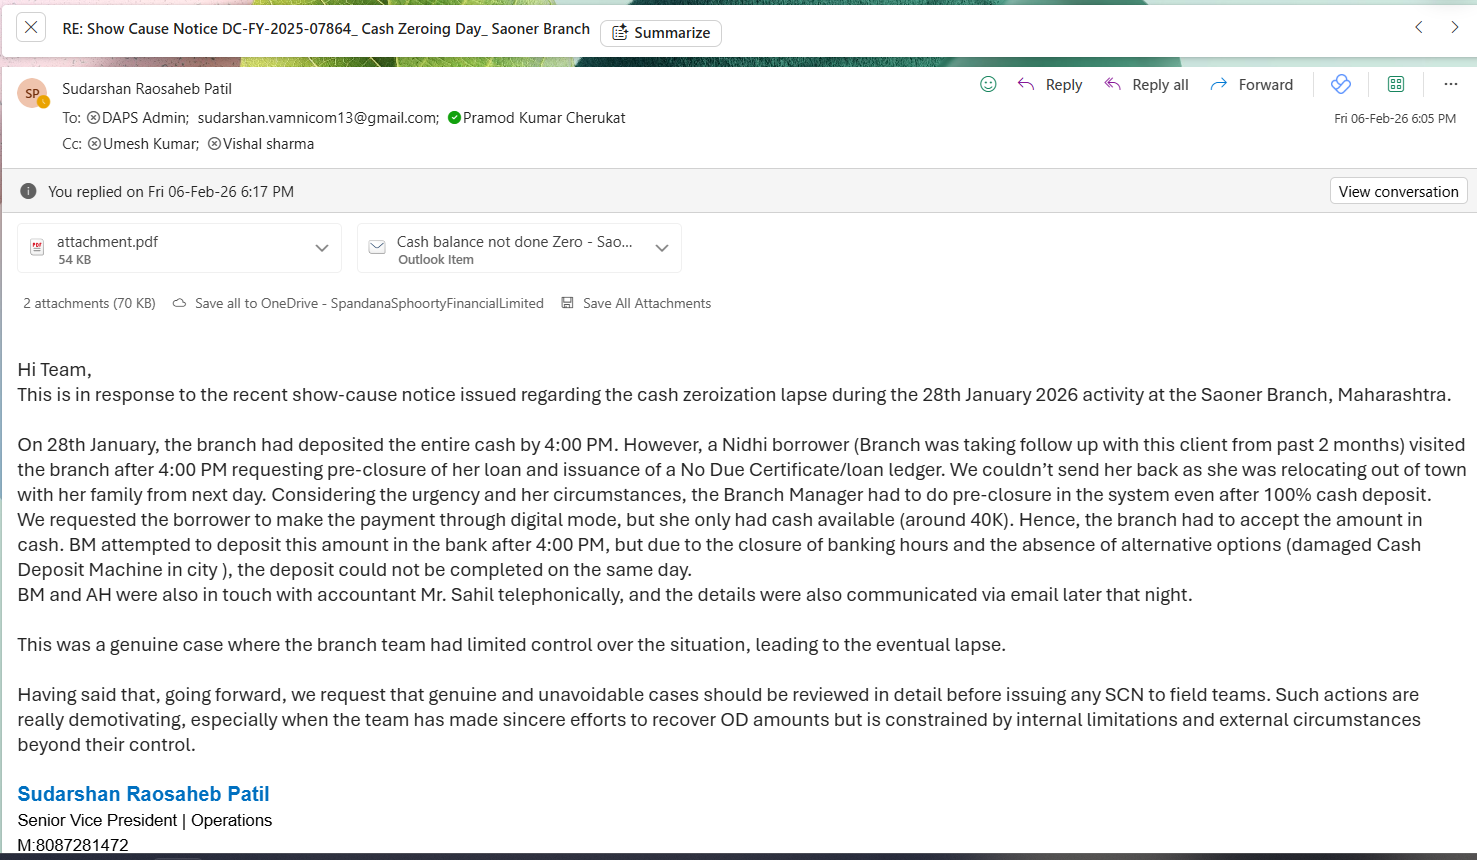Click sender avatar SP
The width and height of the screenshot is (1477, 860).
coord(32,93)
